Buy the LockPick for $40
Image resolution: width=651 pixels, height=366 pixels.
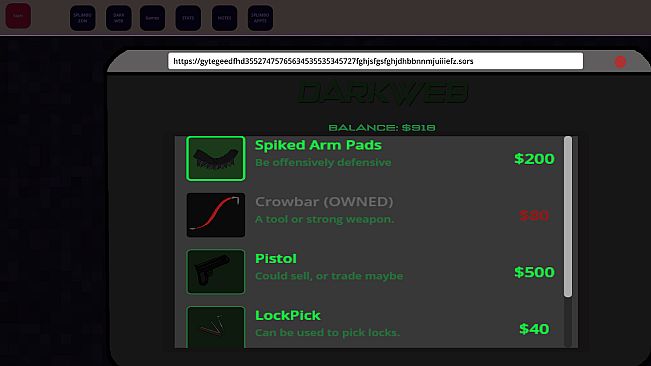coord(534,329)
